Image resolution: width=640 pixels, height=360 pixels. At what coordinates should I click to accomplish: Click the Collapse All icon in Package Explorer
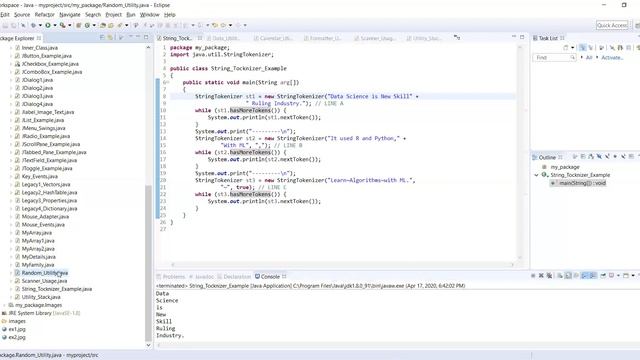point(102,38)
